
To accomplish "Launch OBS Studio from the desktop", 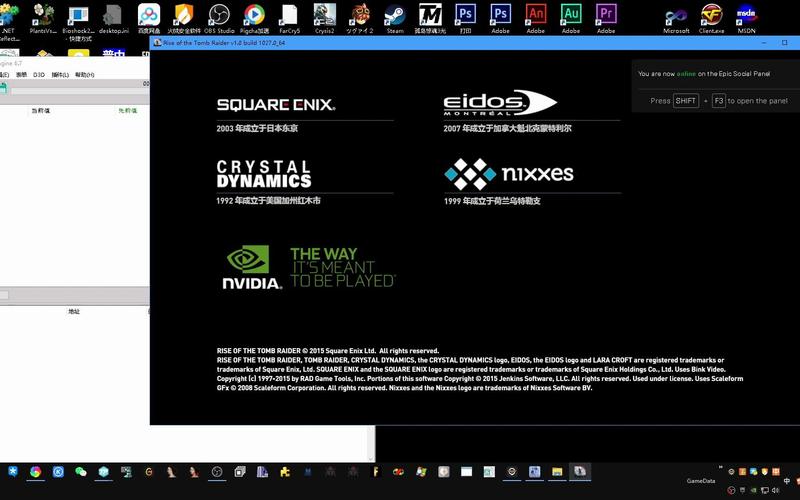I will click(218, 15).
